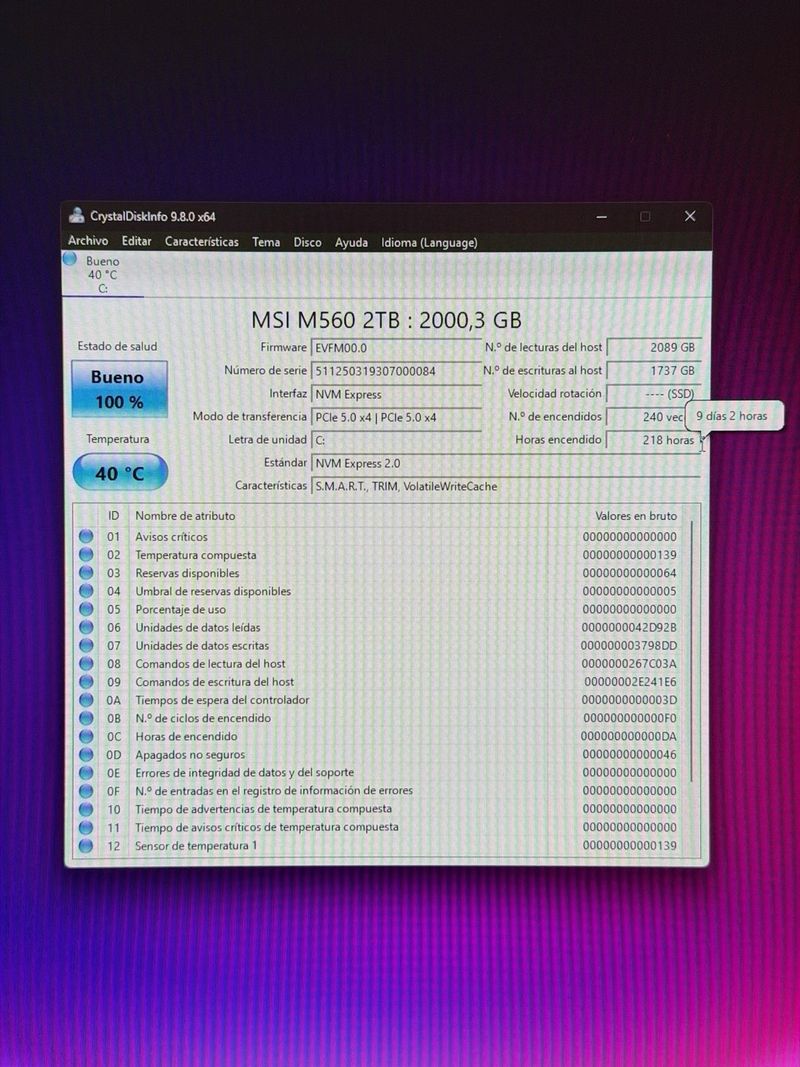Click the Nombre de atributo column header

[x=185, y=516]
